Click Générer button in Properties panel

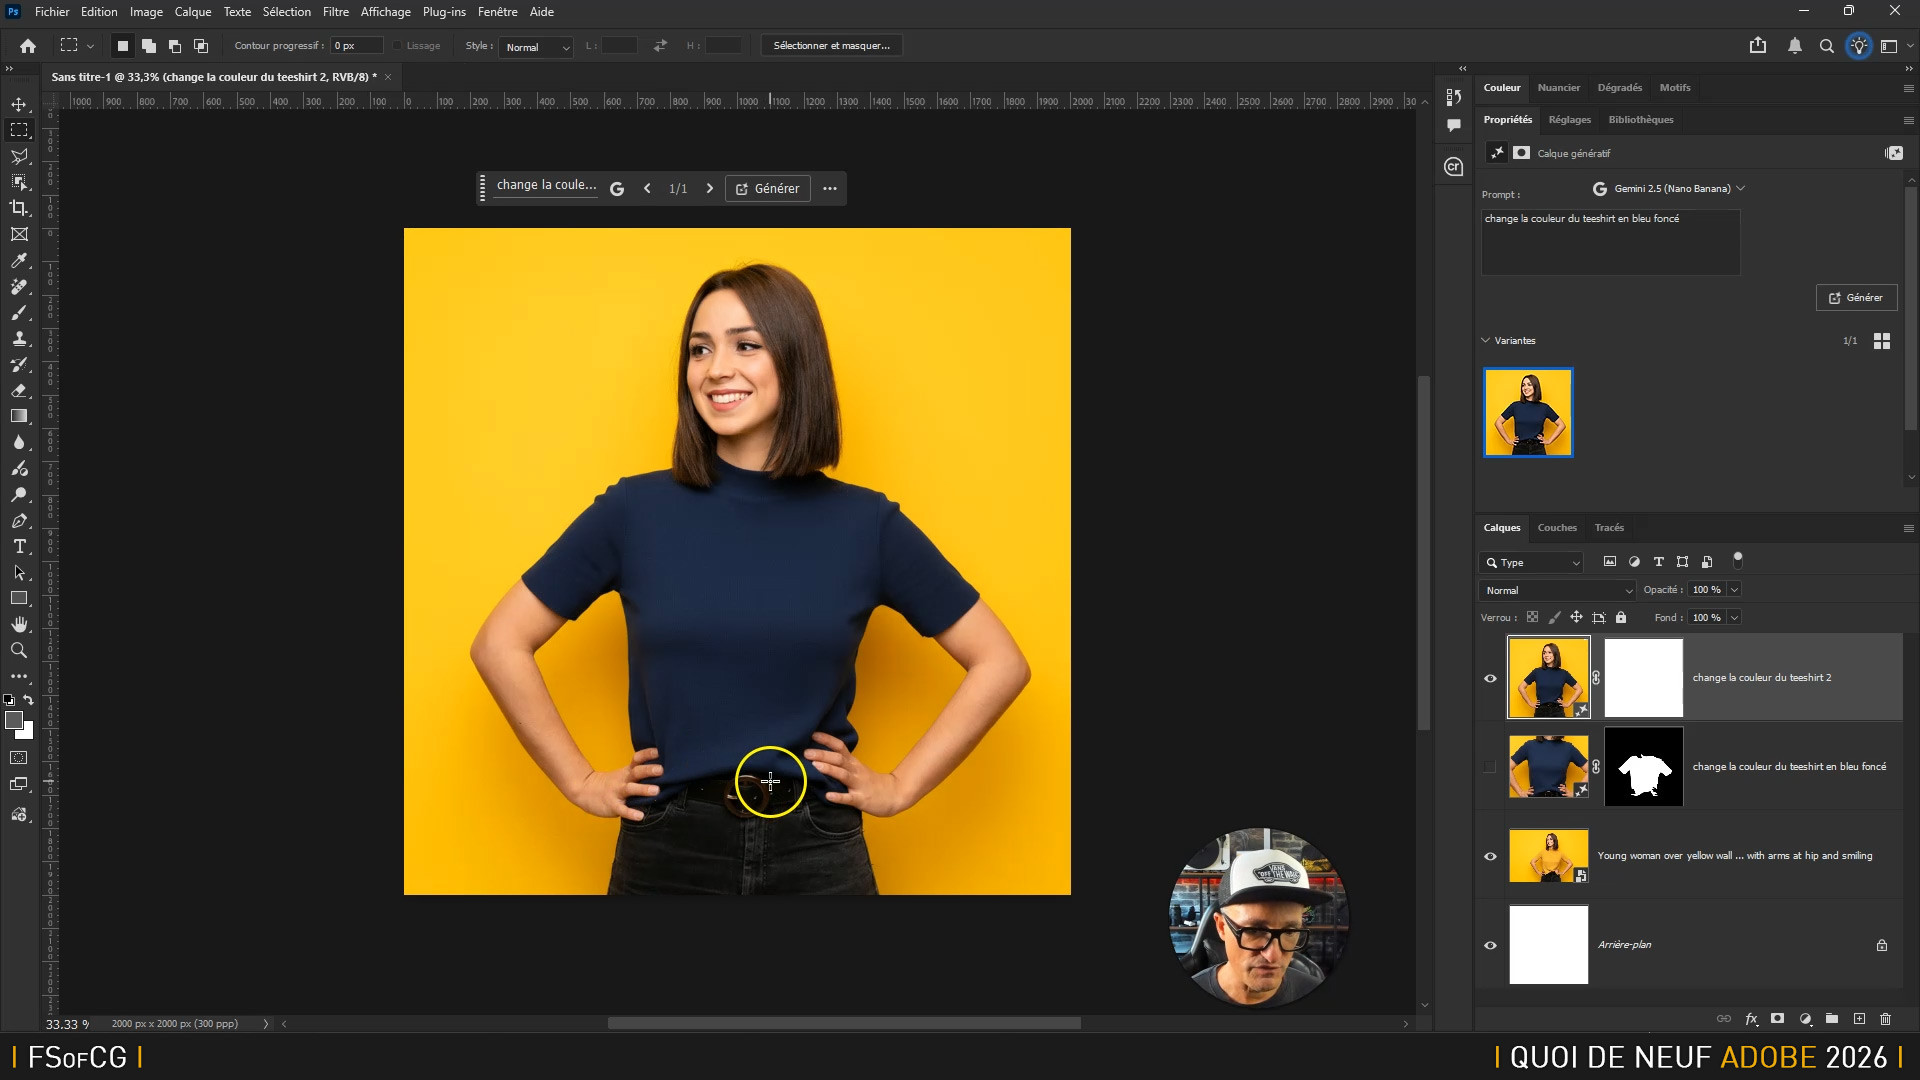1856,298
